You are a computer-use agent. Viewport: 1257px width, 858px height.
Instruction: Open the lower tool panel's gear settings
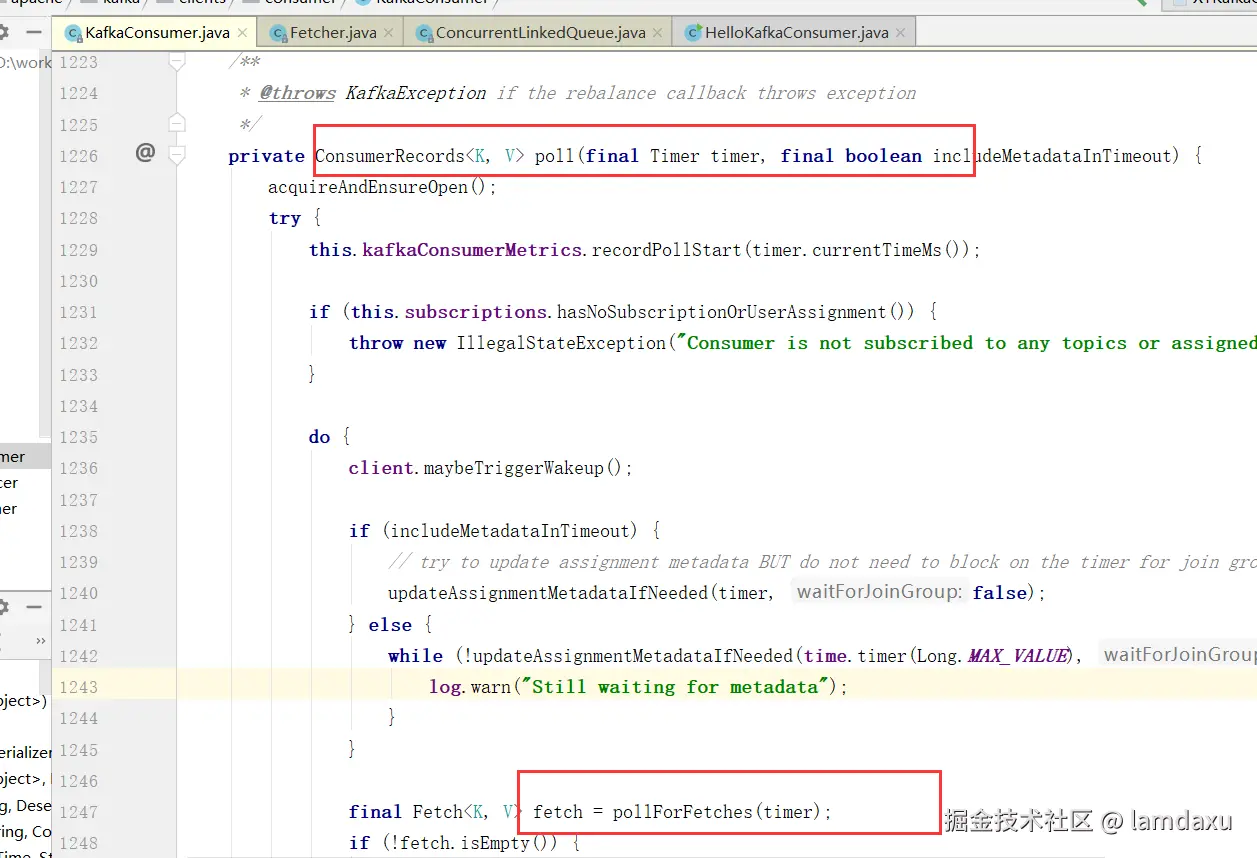click(x=4, y=607)
